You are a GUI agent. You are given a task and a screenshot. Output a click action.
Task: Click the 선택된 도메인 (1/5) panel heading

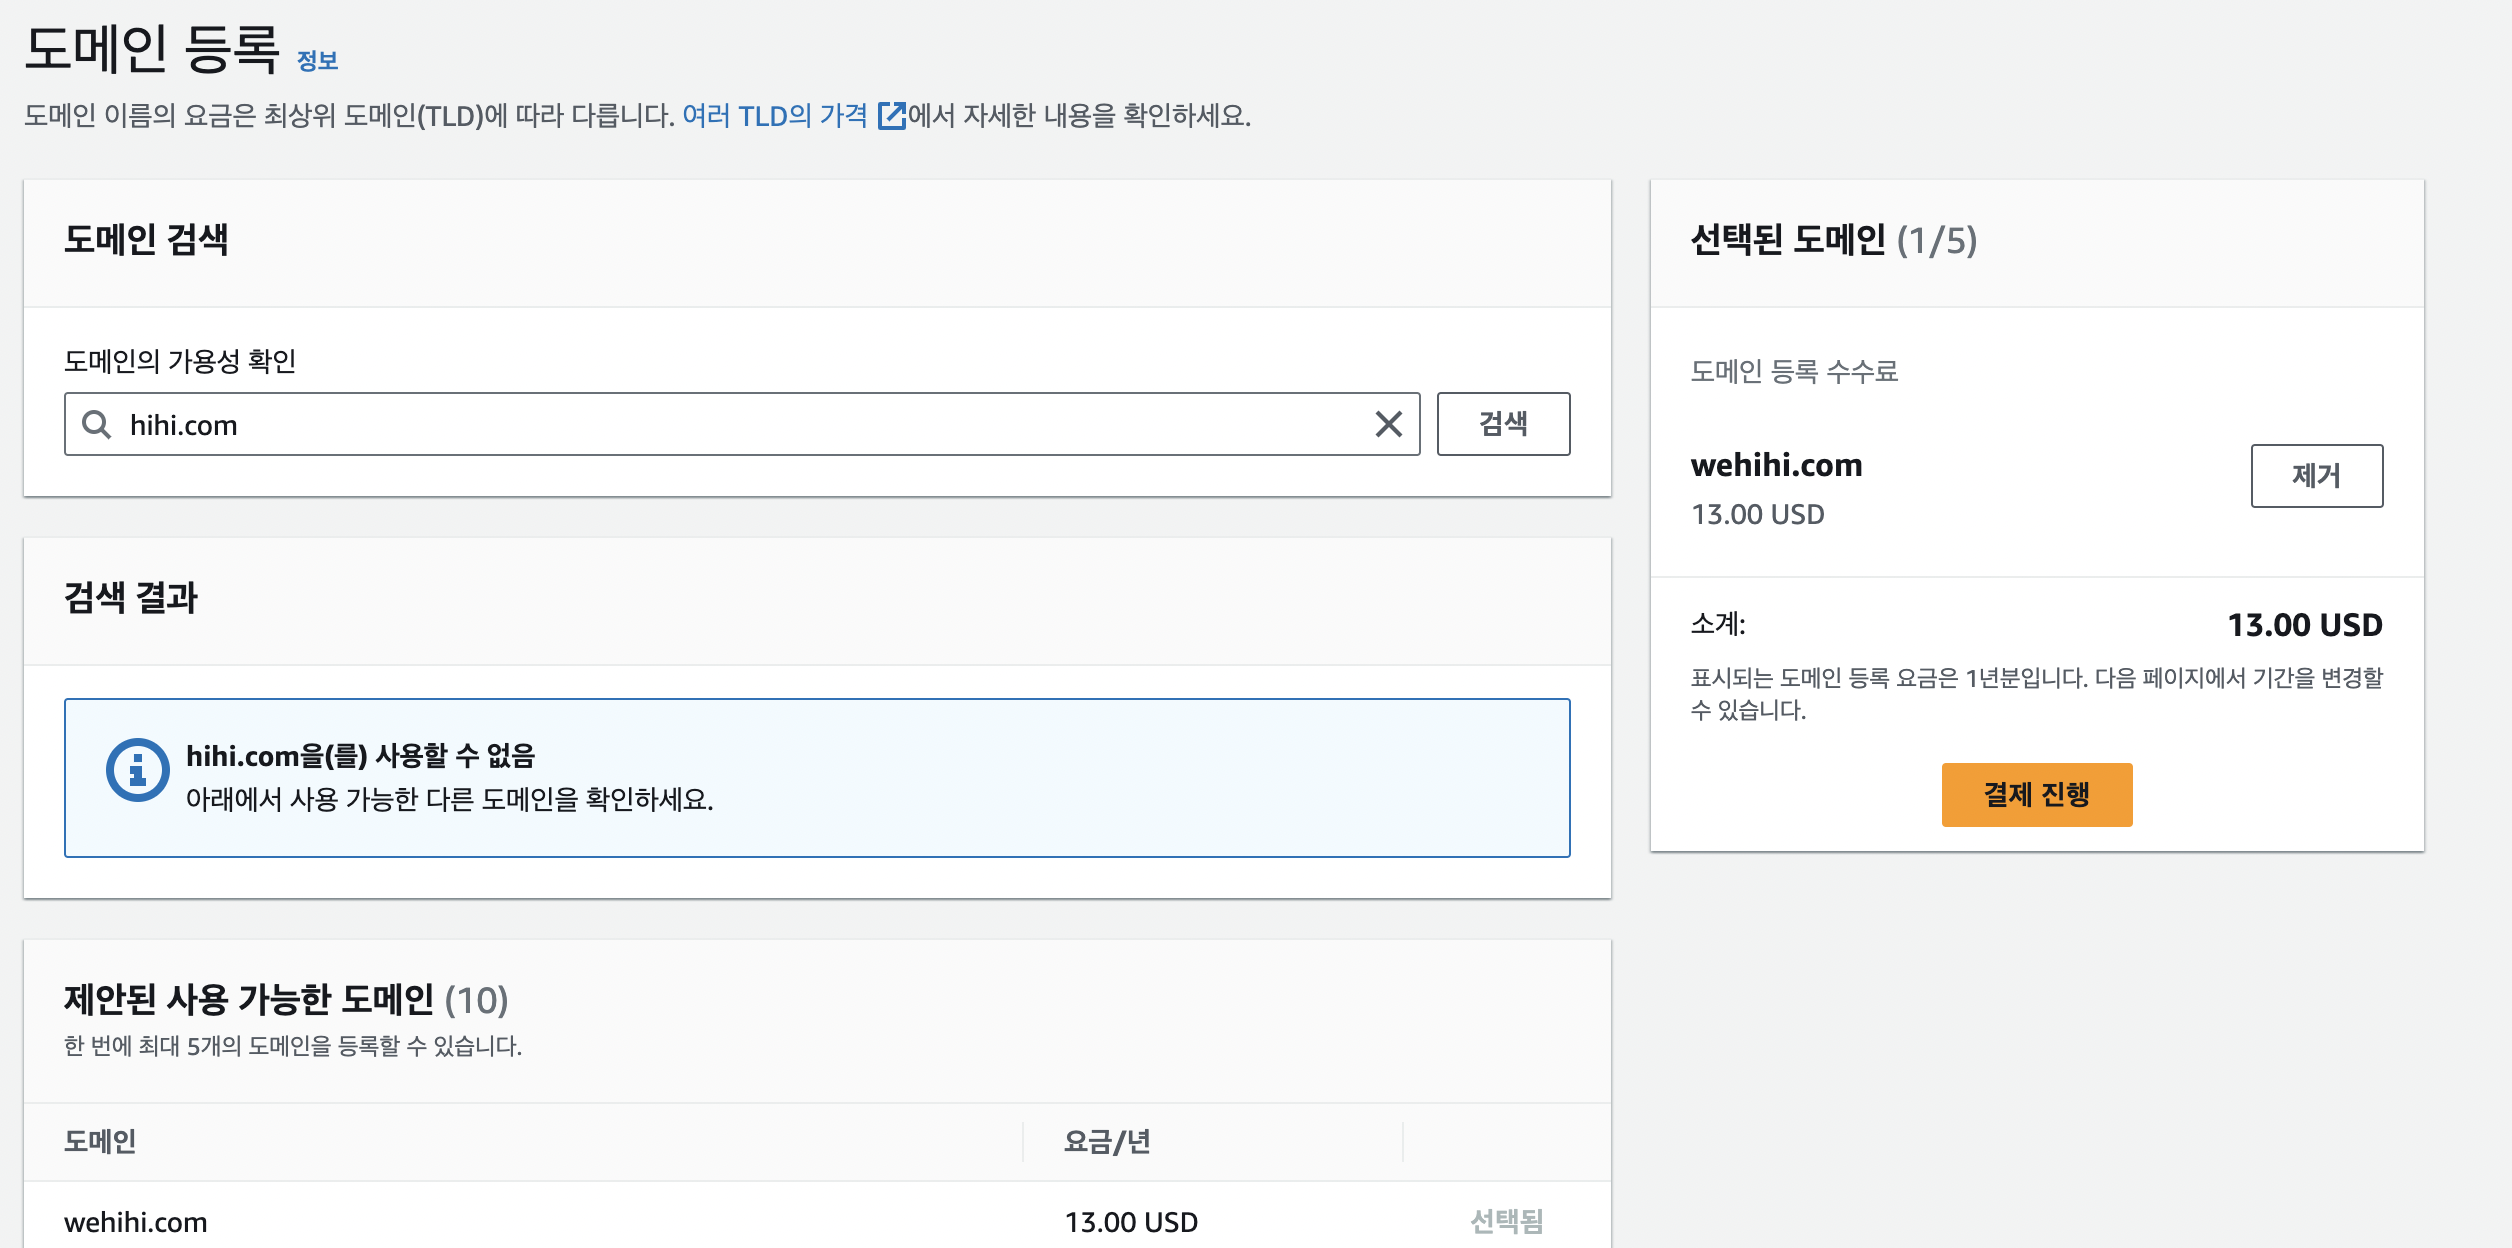[1833, 240]
